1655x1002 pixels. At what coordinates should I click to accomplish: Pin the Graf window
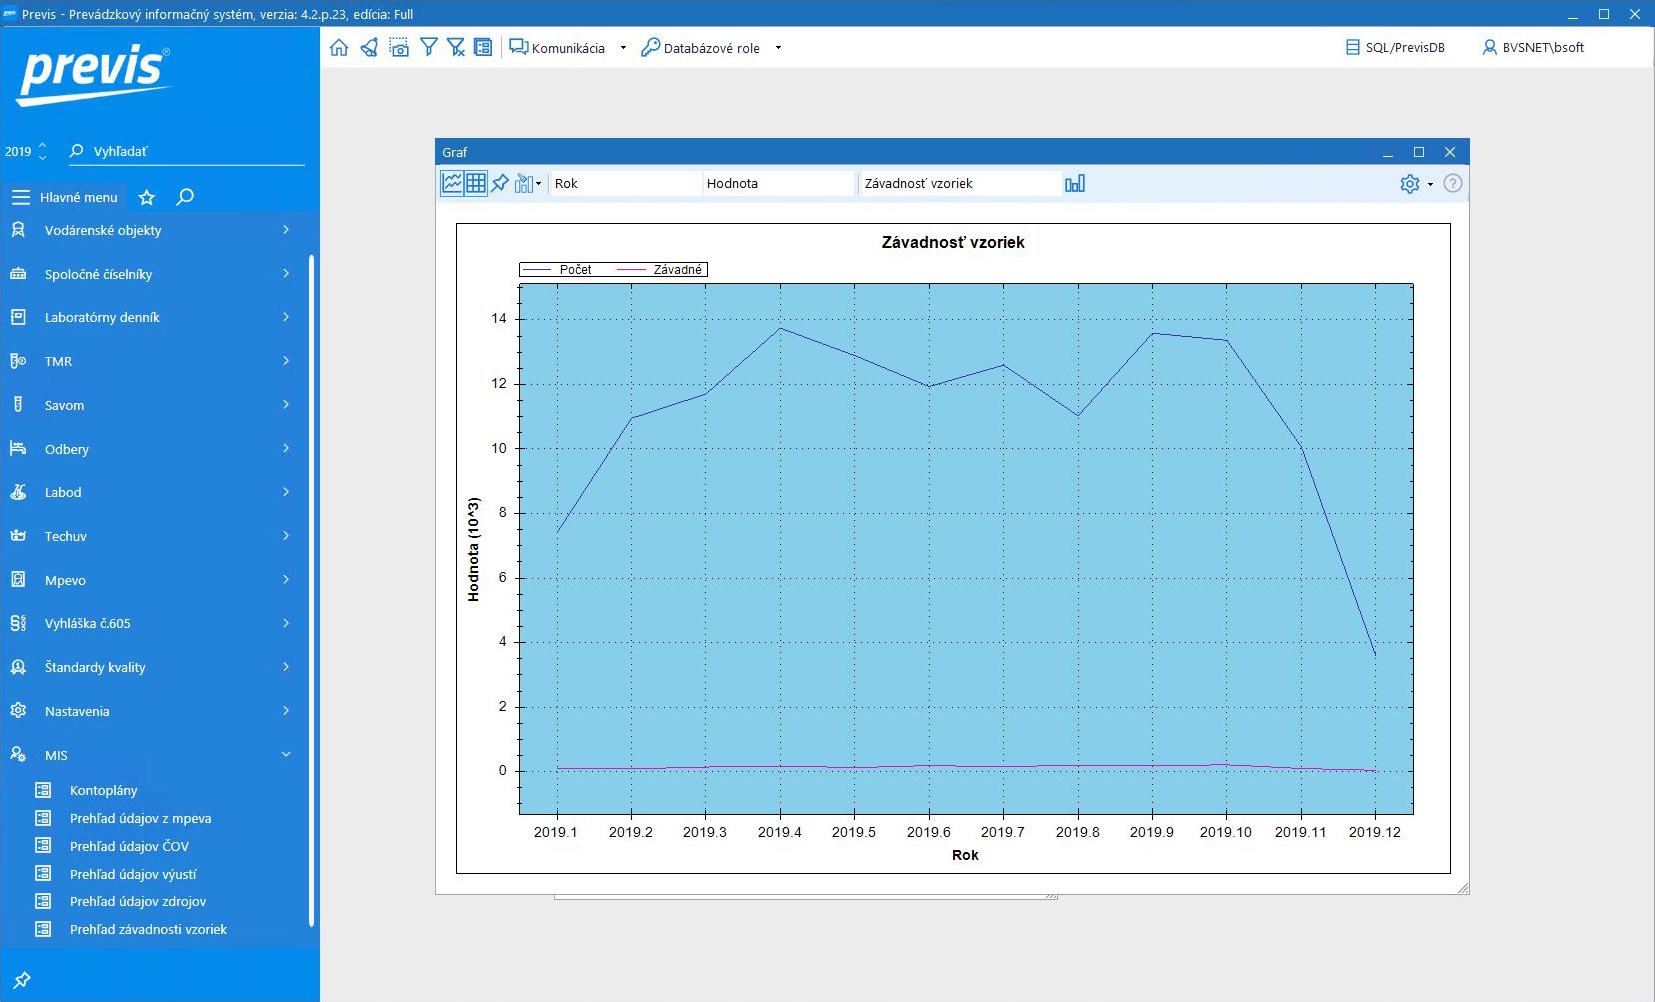[x=500, y=183]
